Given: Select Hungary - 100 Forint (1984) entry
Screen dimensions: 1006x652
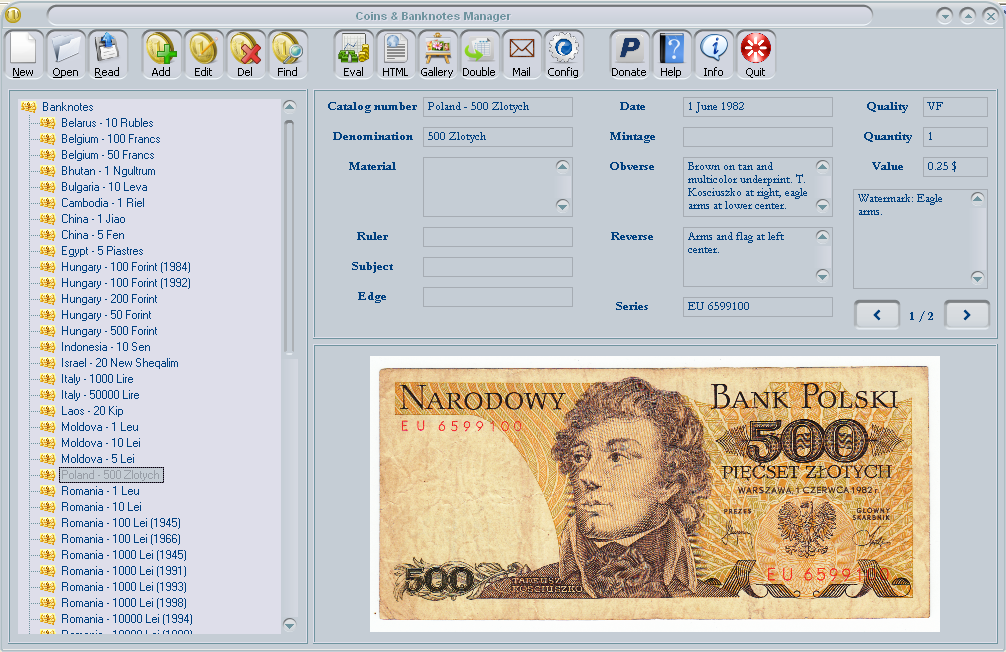Looking at the screenshot, I should [126, 267].
